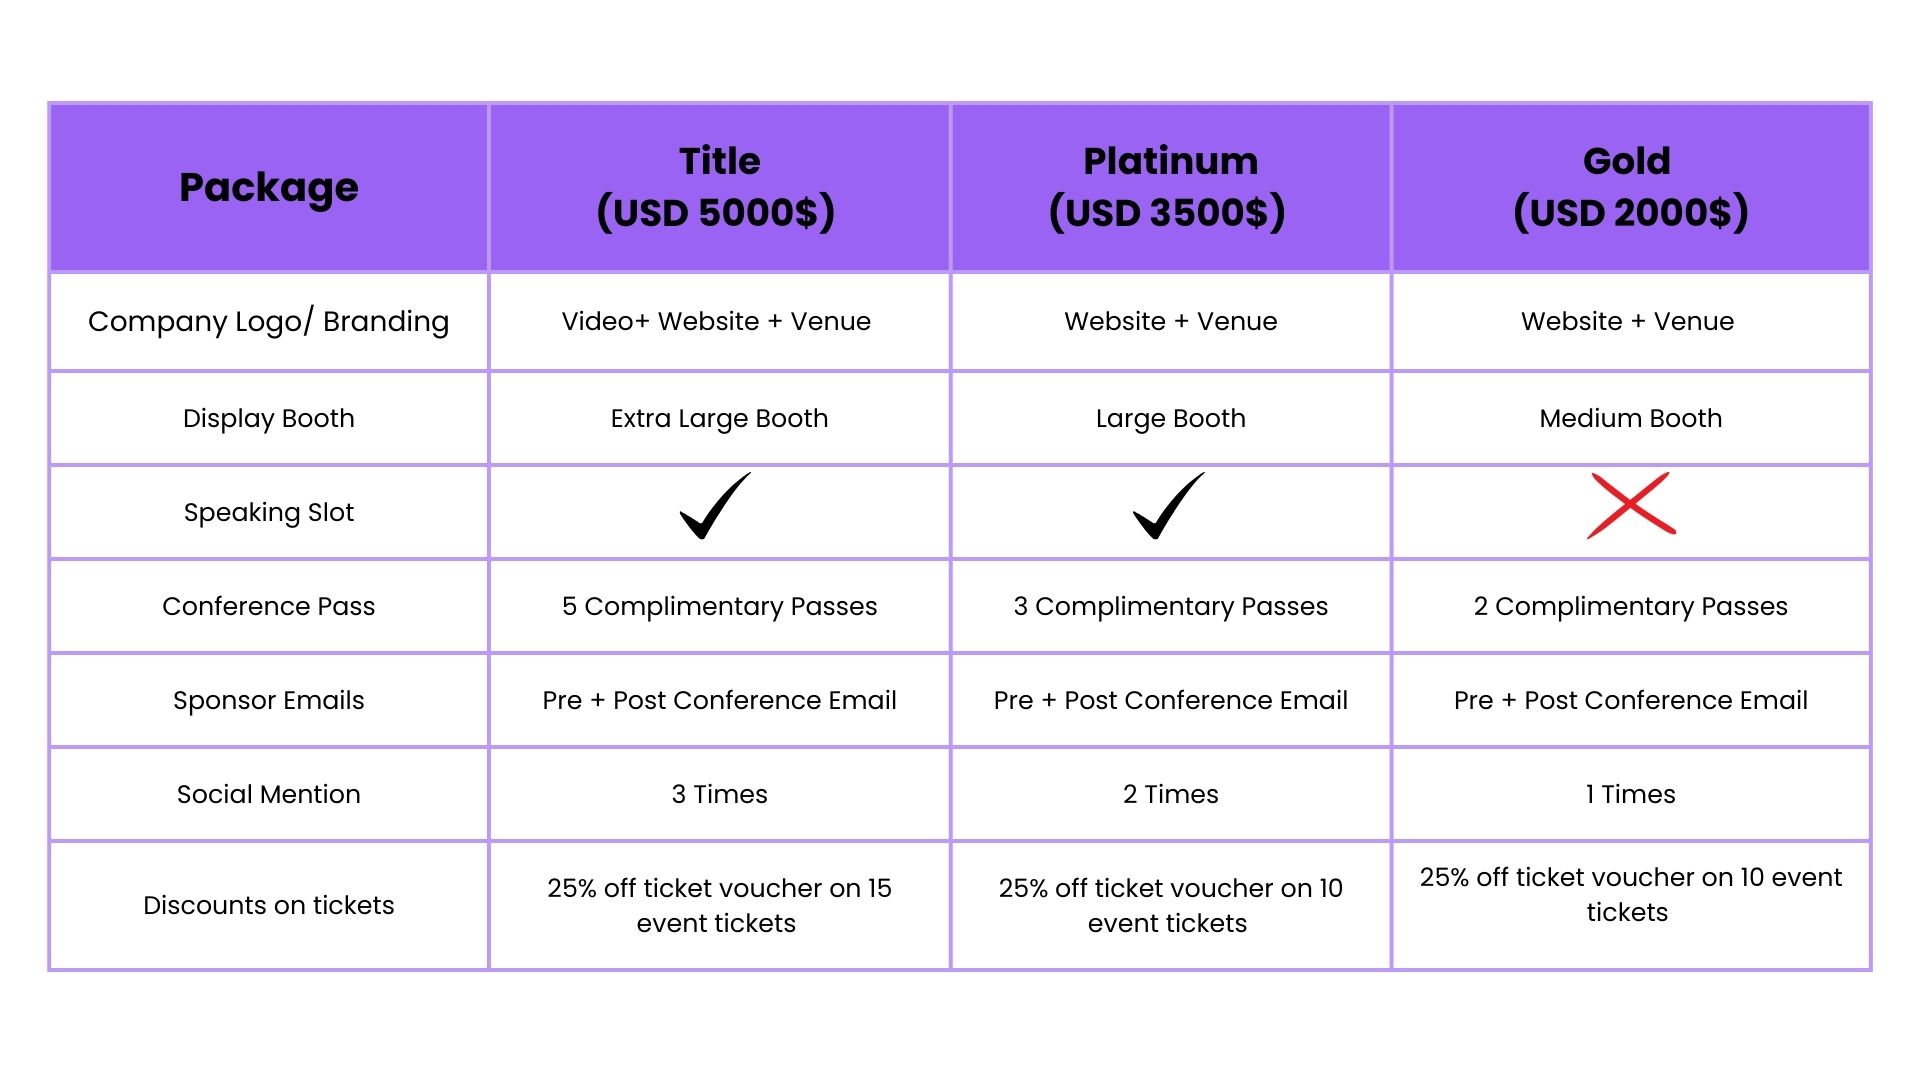This screenshot has height=1080, width=1920.
Task: Select the Title (USD 5000$) header
Action: (x=718, y=187)
